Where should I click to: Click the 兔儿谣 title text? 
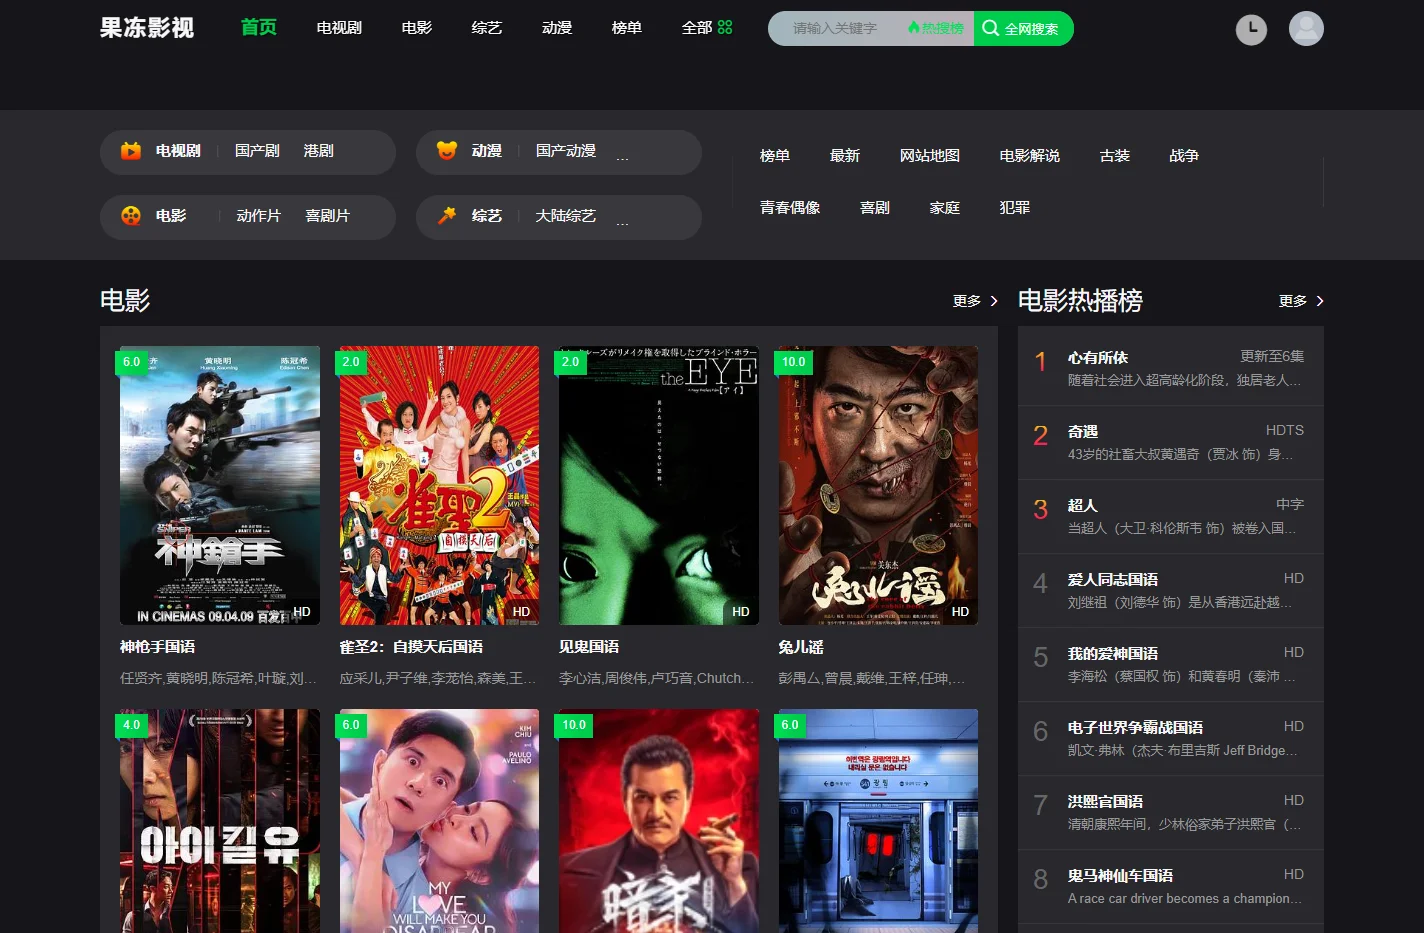(801, 647)
